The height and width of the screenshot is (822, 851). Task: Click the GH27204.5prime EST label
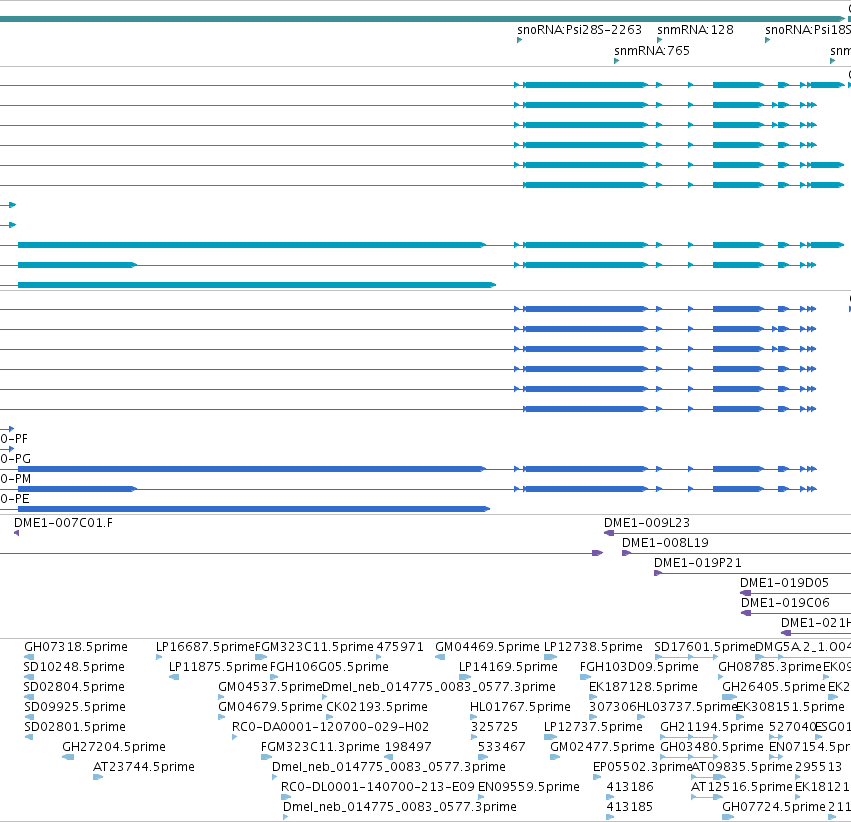coord(113,747)
